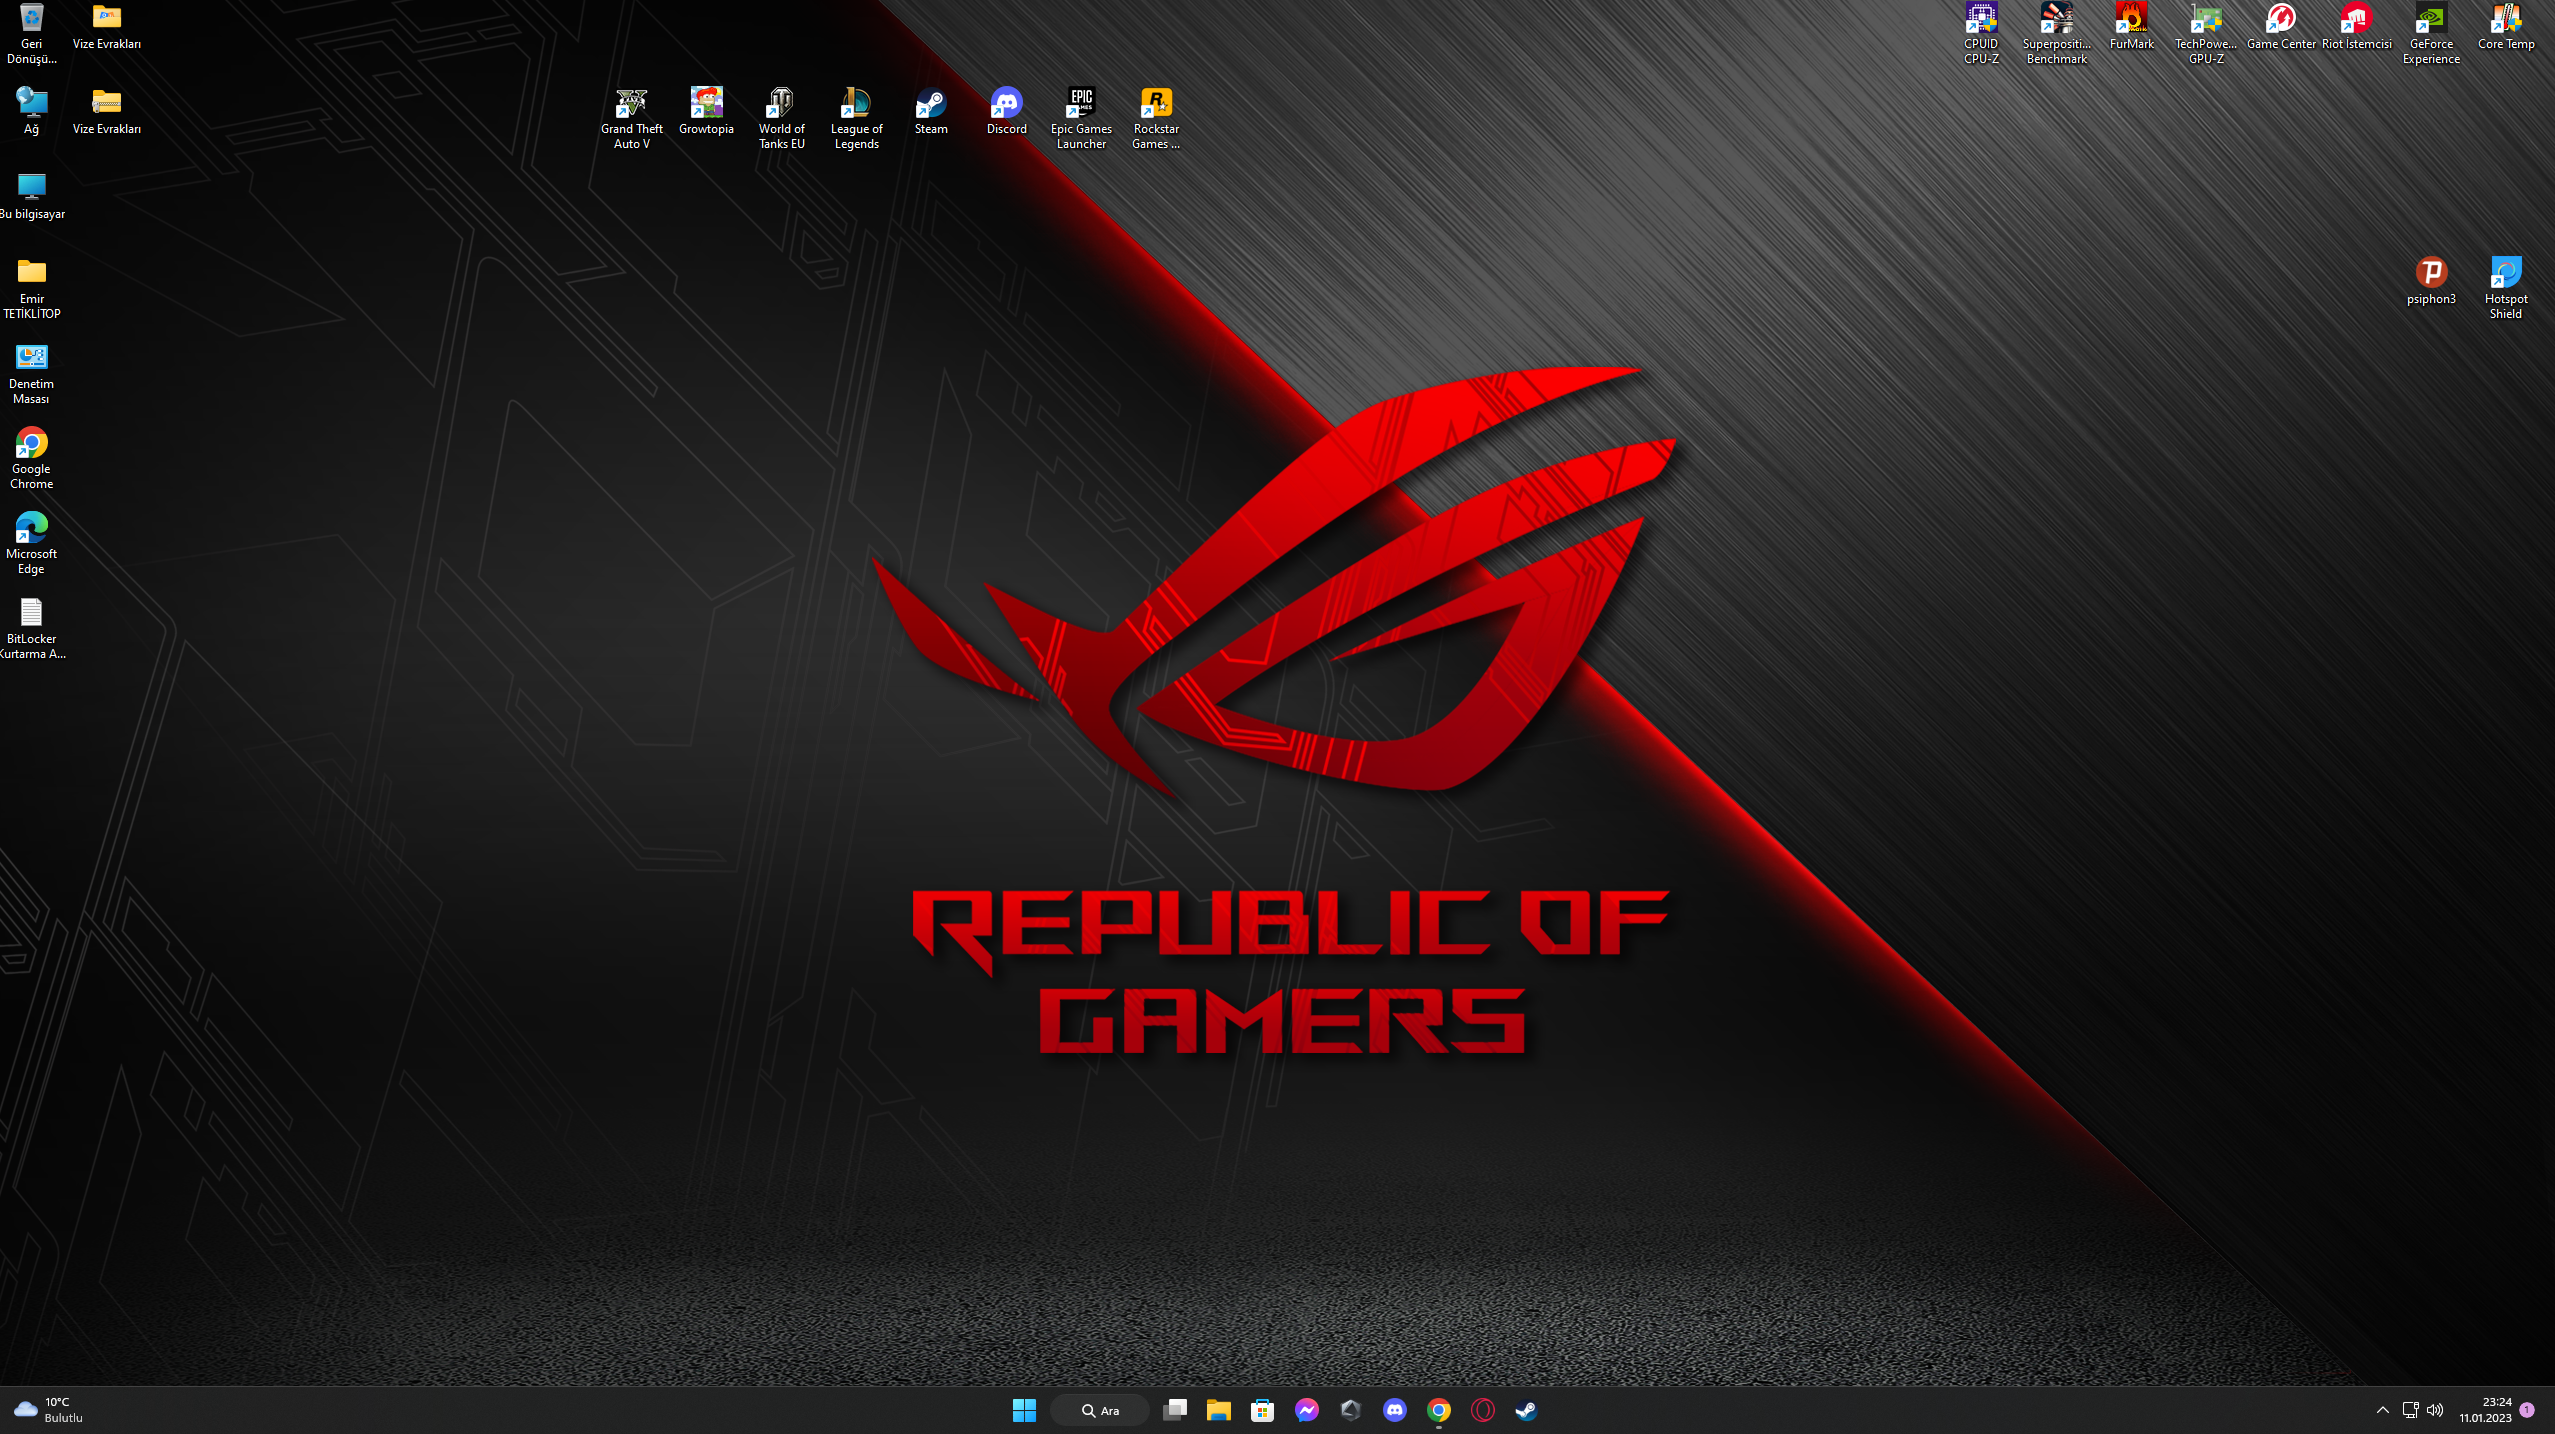Screen dimensions: 2555x1434
Task: Select the Growtopia desktop shortcut
Action: point(706,111)
